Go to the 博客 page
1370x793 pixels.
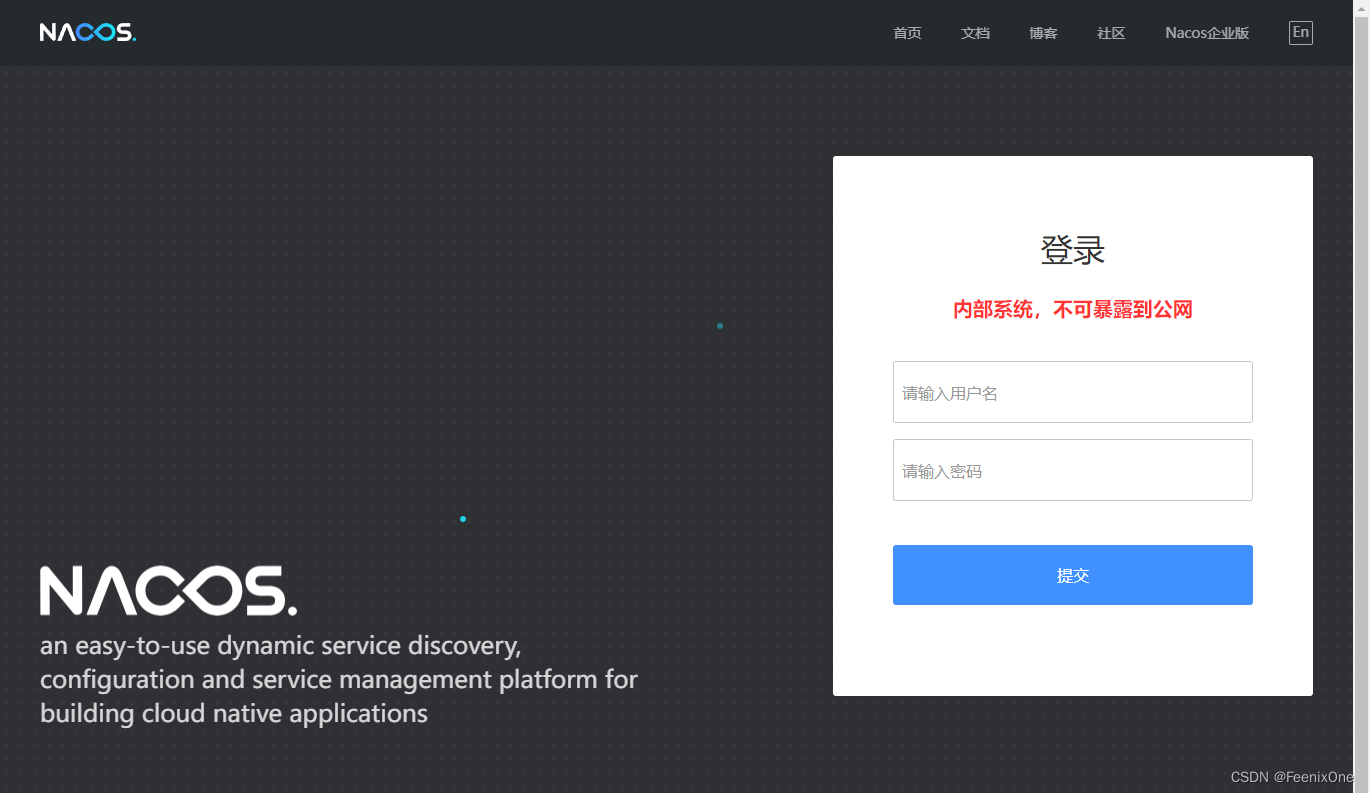click(x=1043, y=33)
